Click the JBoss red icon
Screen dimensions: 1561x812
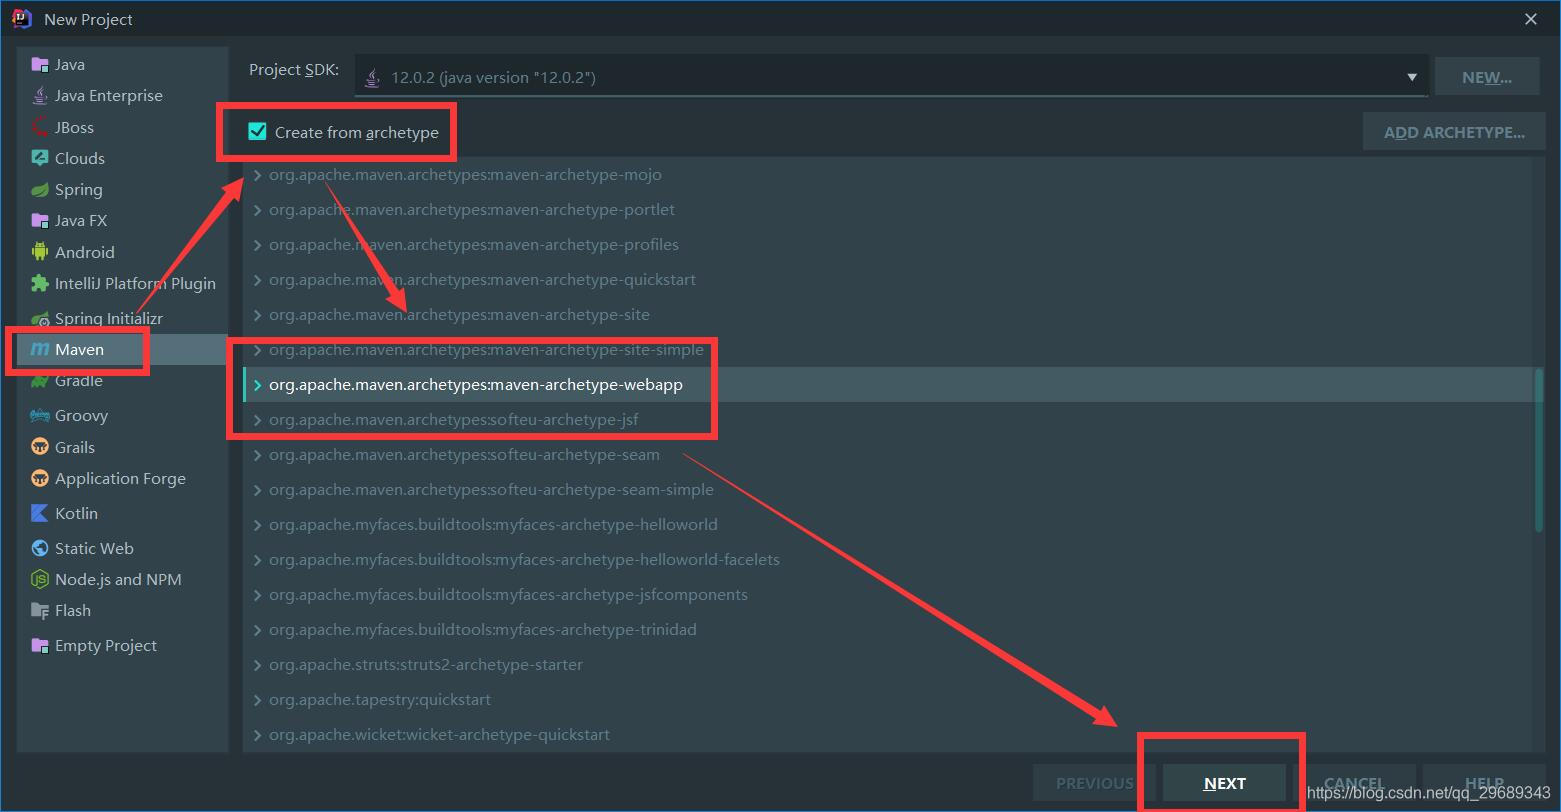[x=40, y=127]
